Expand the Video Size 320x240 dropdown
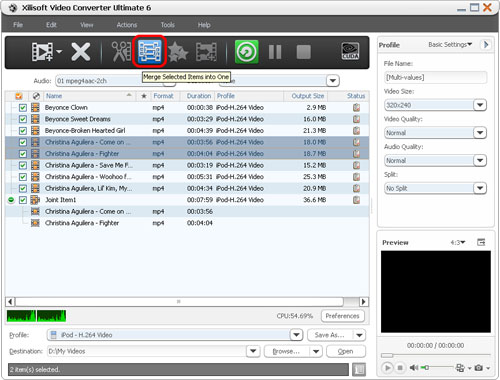This screenshot has height=380, width=500. (x=480, y=105)
